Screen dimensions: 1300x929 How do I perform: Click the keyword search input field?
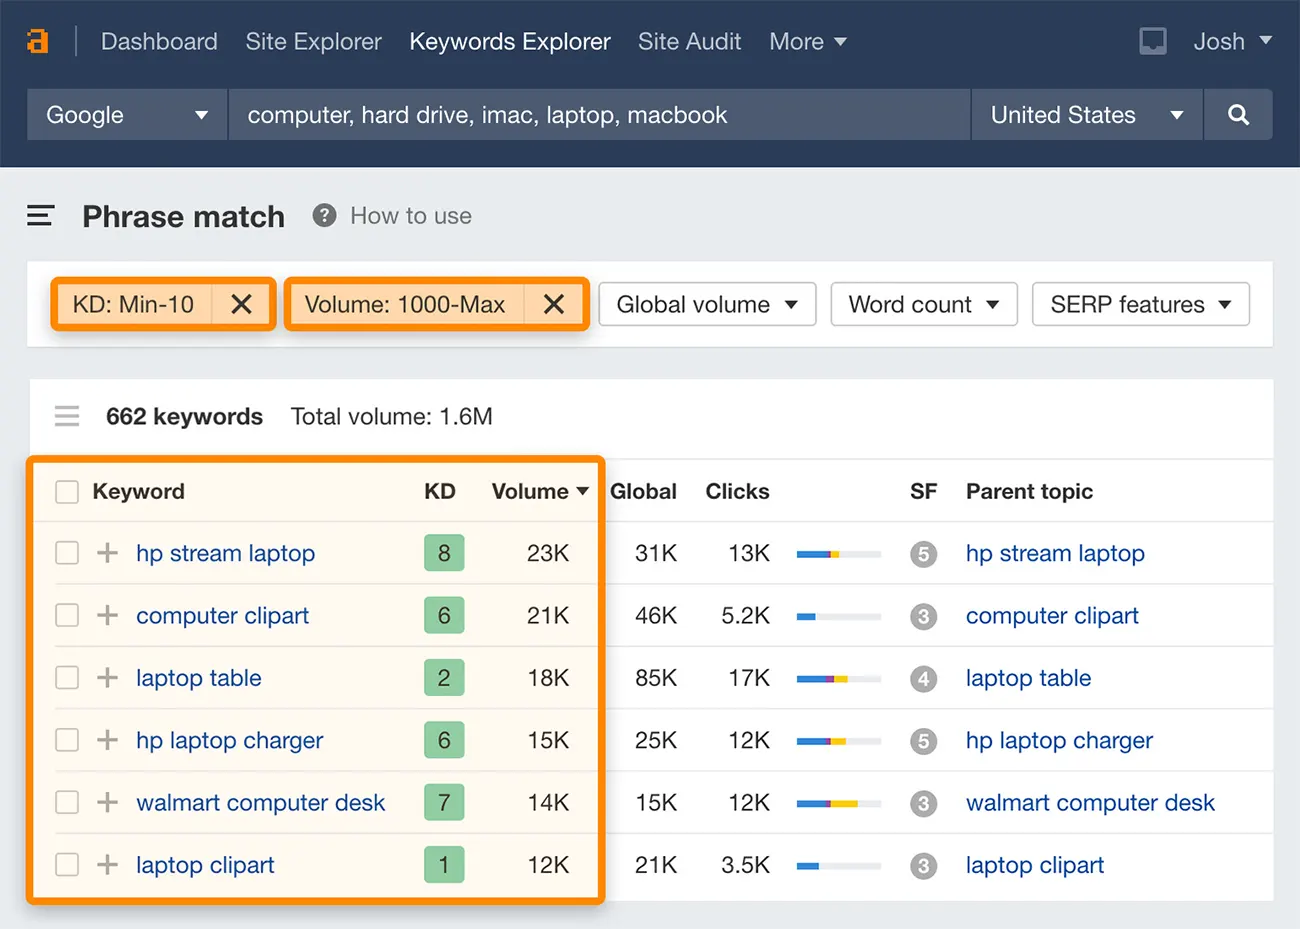click(598, 115)
